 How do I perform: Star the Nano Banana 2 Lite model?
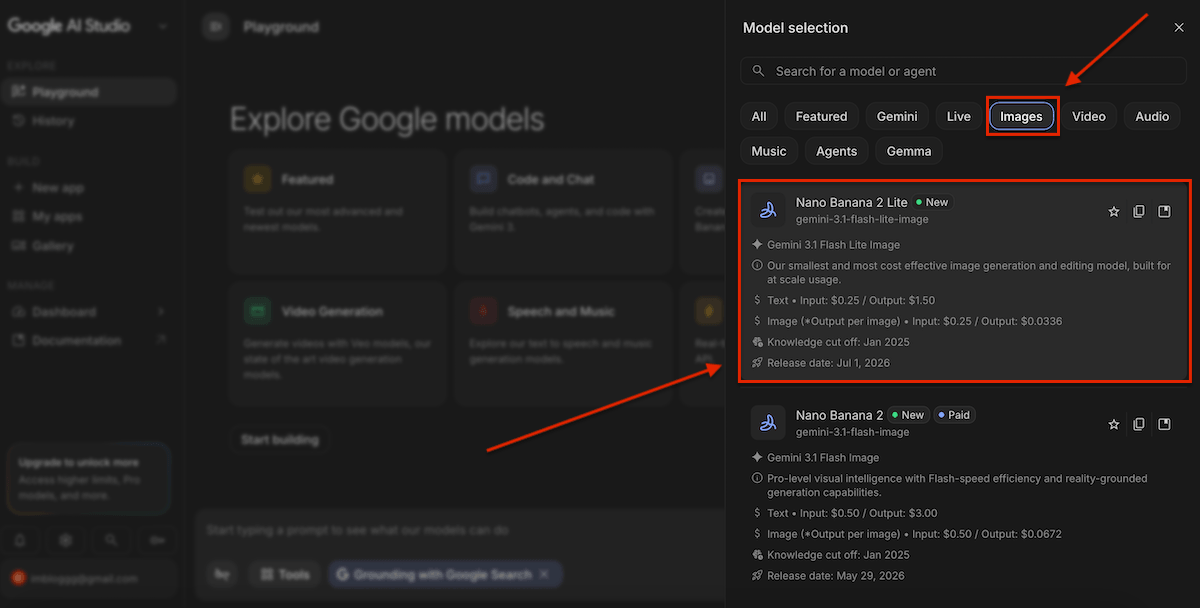1113,212
